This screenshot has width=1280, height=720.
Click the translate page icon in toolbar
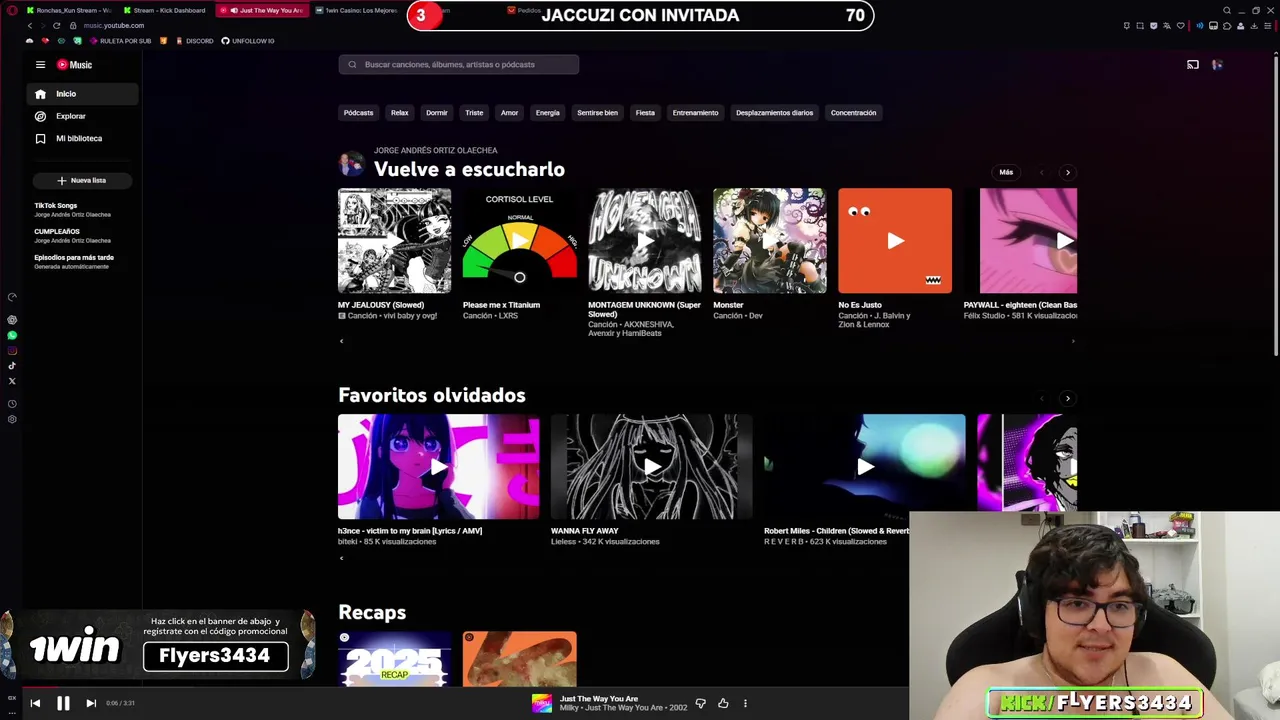coord(1167,26)
